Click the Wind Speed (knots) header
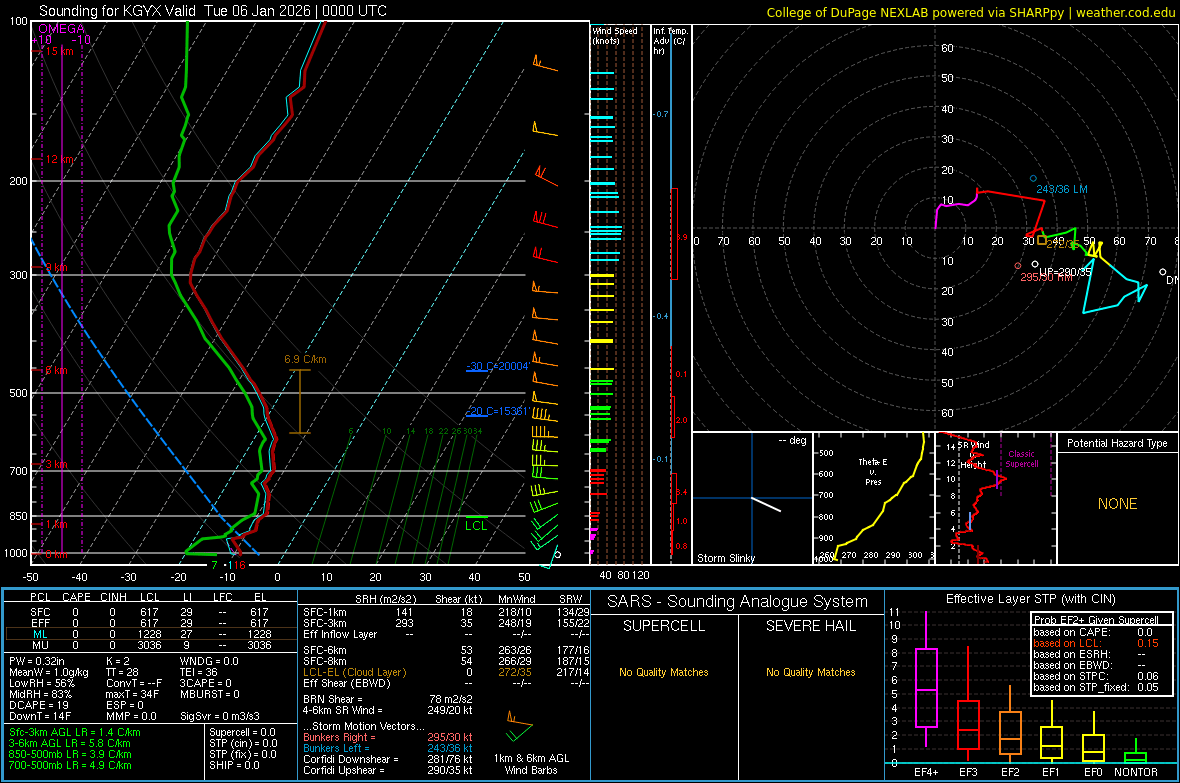Screen dimensions: 1180x783 (614, 35)
